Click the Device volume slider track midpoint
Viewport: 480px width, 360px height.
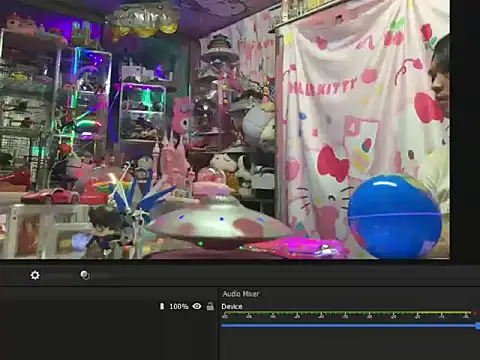point(349,326)
